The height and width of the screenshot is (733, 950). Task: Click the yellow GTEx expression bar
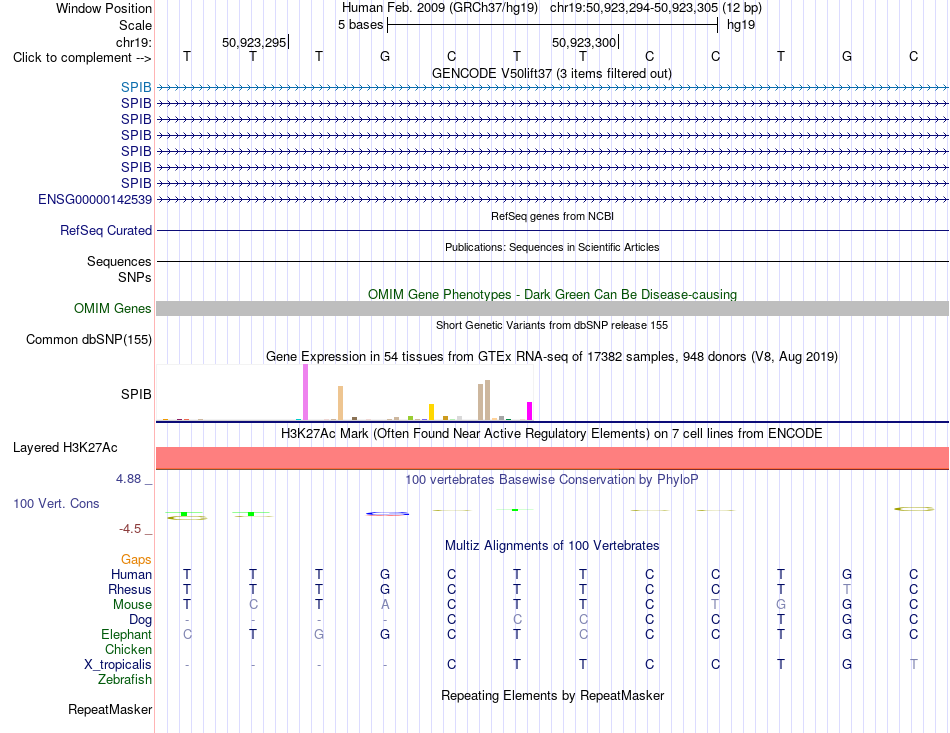431,412
